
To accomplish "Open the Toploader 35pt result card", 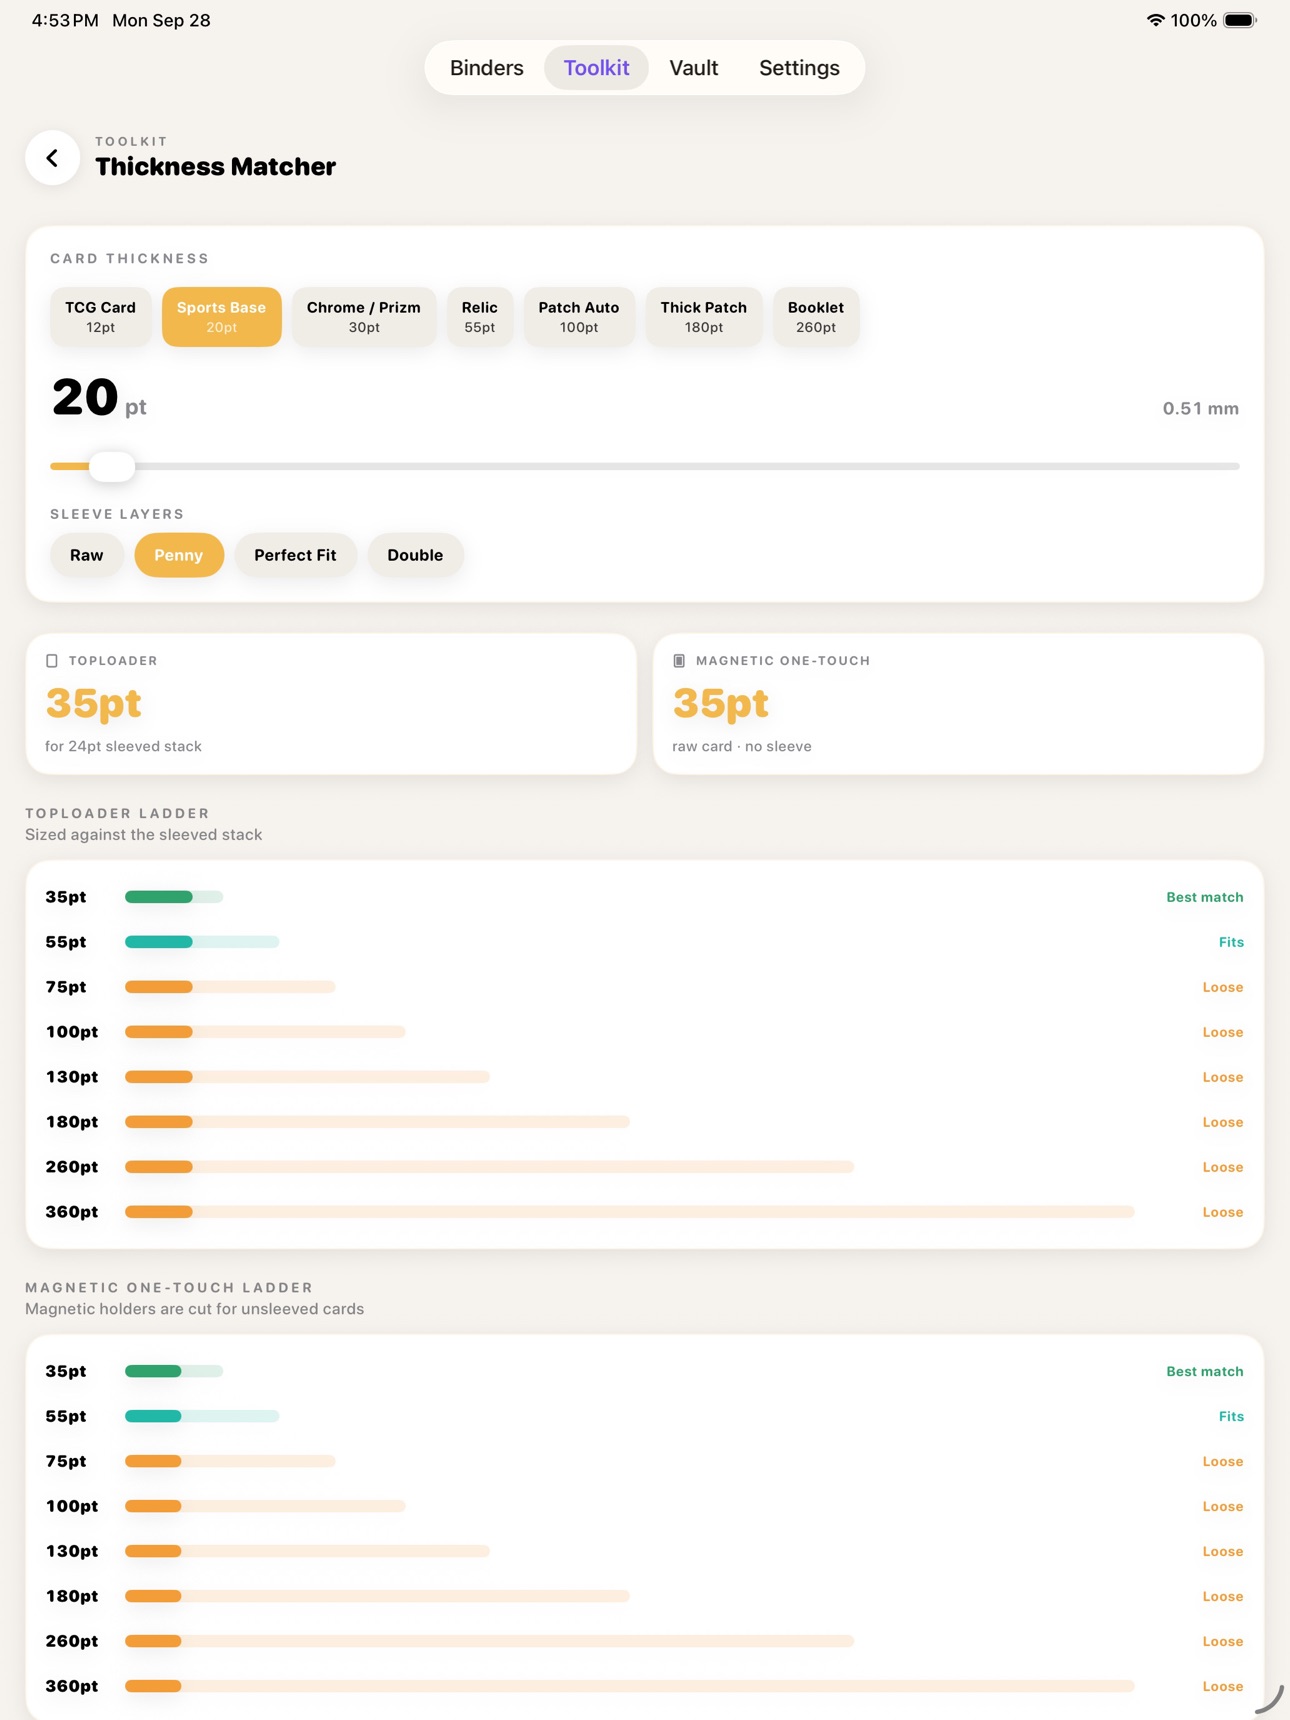I will pos(331,703).
